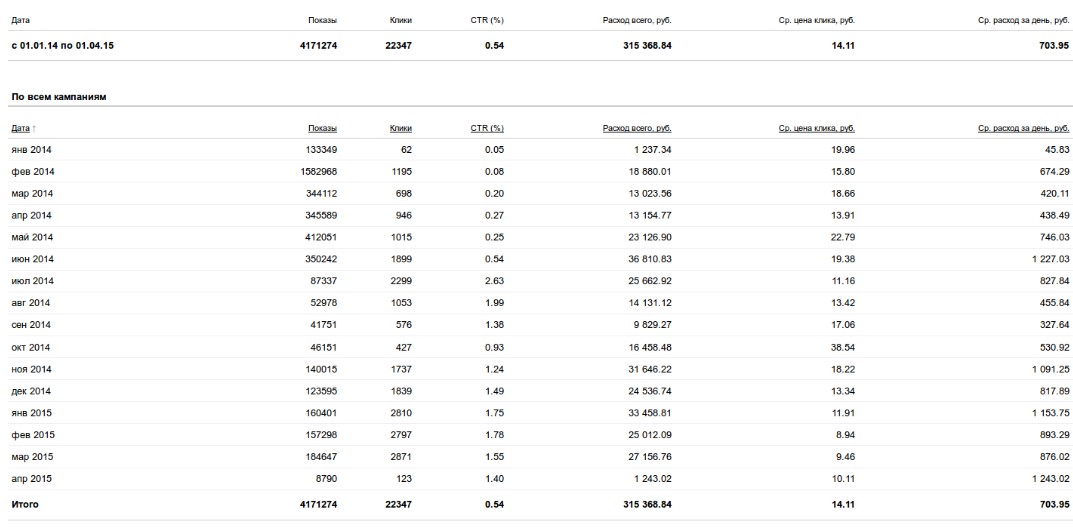Viewport: 1073px width, 531px height.
Task: Click CTR value 2.63
Action: tap(494, 281)
